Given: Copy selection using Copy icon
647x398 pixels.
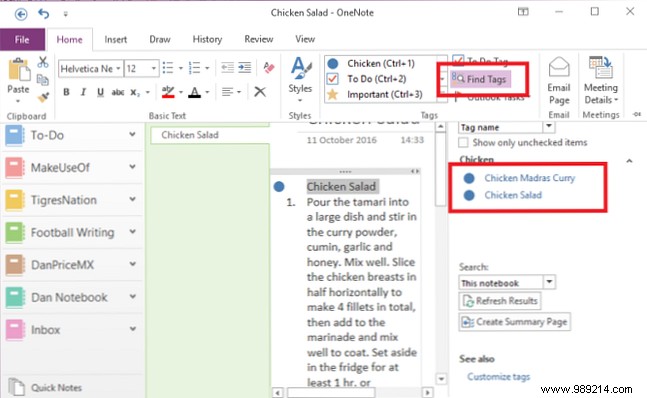Looking at the screenshot, I should coord(43,80).
